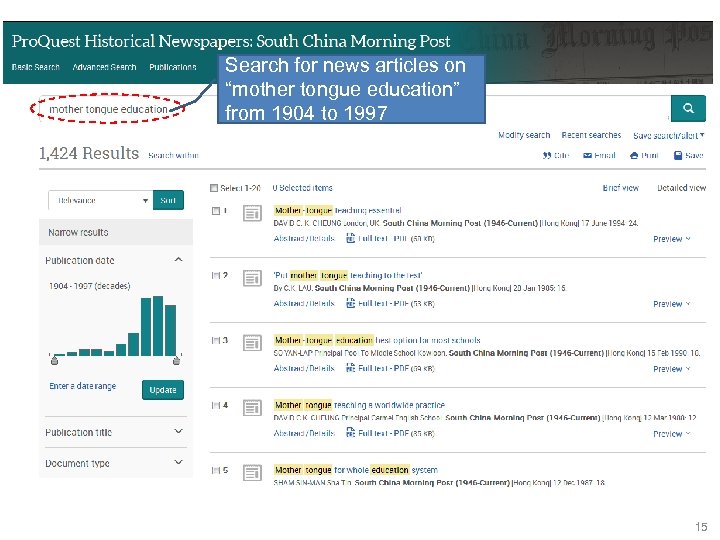This screenshot has height=540, width=720.
Task: Open document icon for result 3
Action: click(x=252, y=343)
